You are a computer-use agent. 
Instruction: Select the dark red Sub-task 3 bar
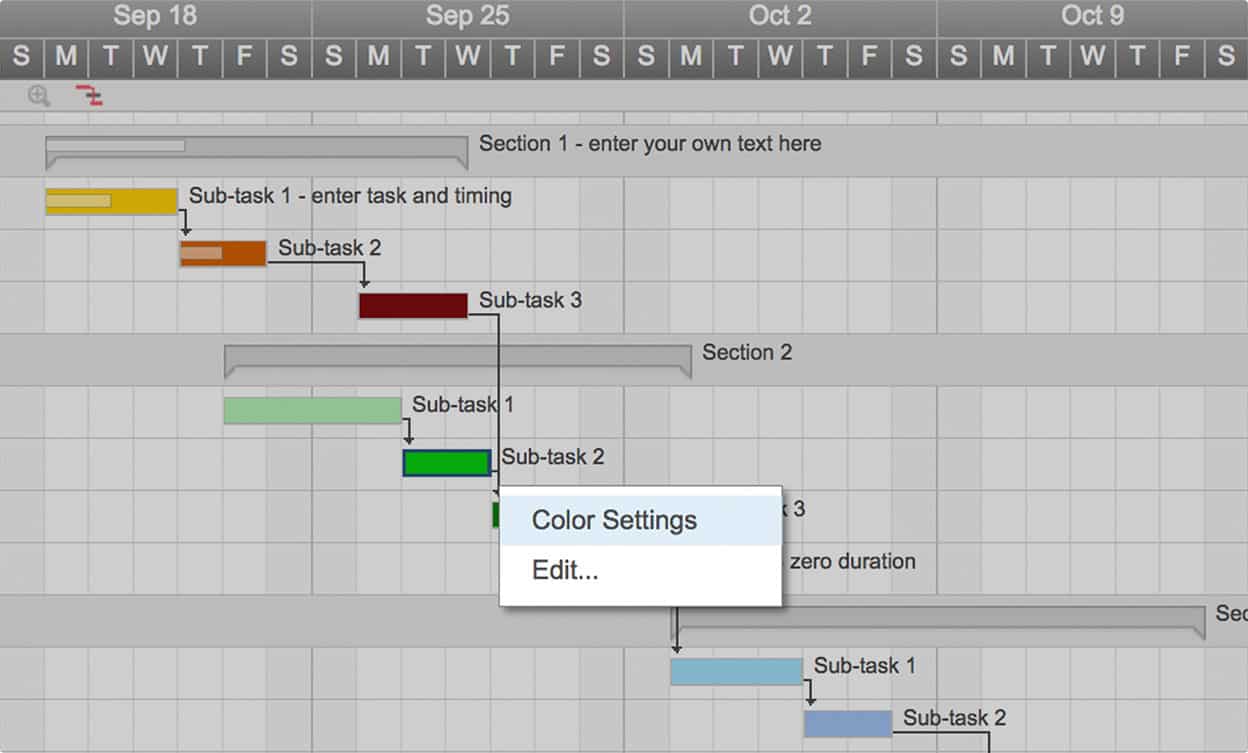click(x=413, y=306)
